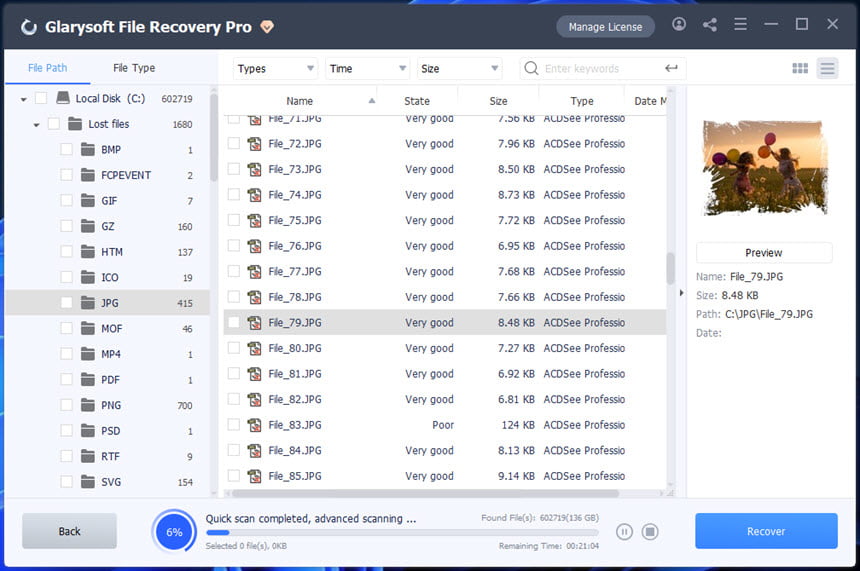860x571 pixels.
Task: Click the Recover button
Action: tap(766, 531)
